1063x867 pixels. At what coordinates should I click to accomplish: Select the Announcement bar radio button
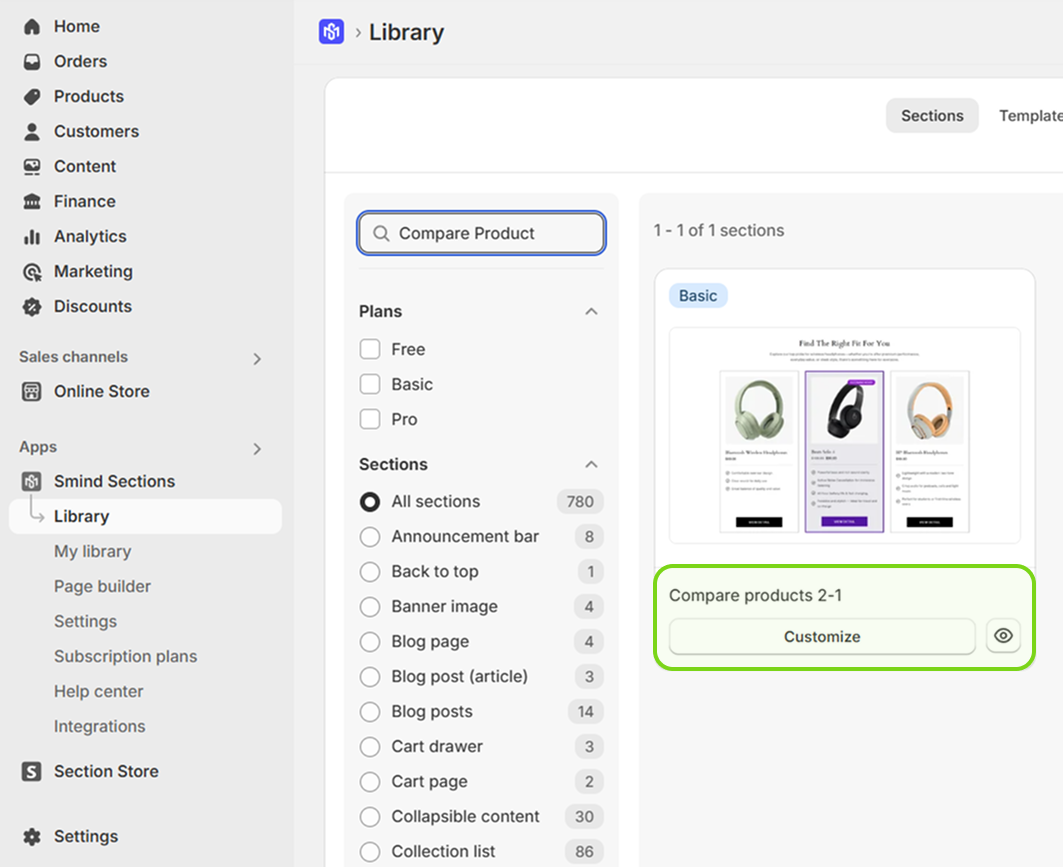pos(370,537)
